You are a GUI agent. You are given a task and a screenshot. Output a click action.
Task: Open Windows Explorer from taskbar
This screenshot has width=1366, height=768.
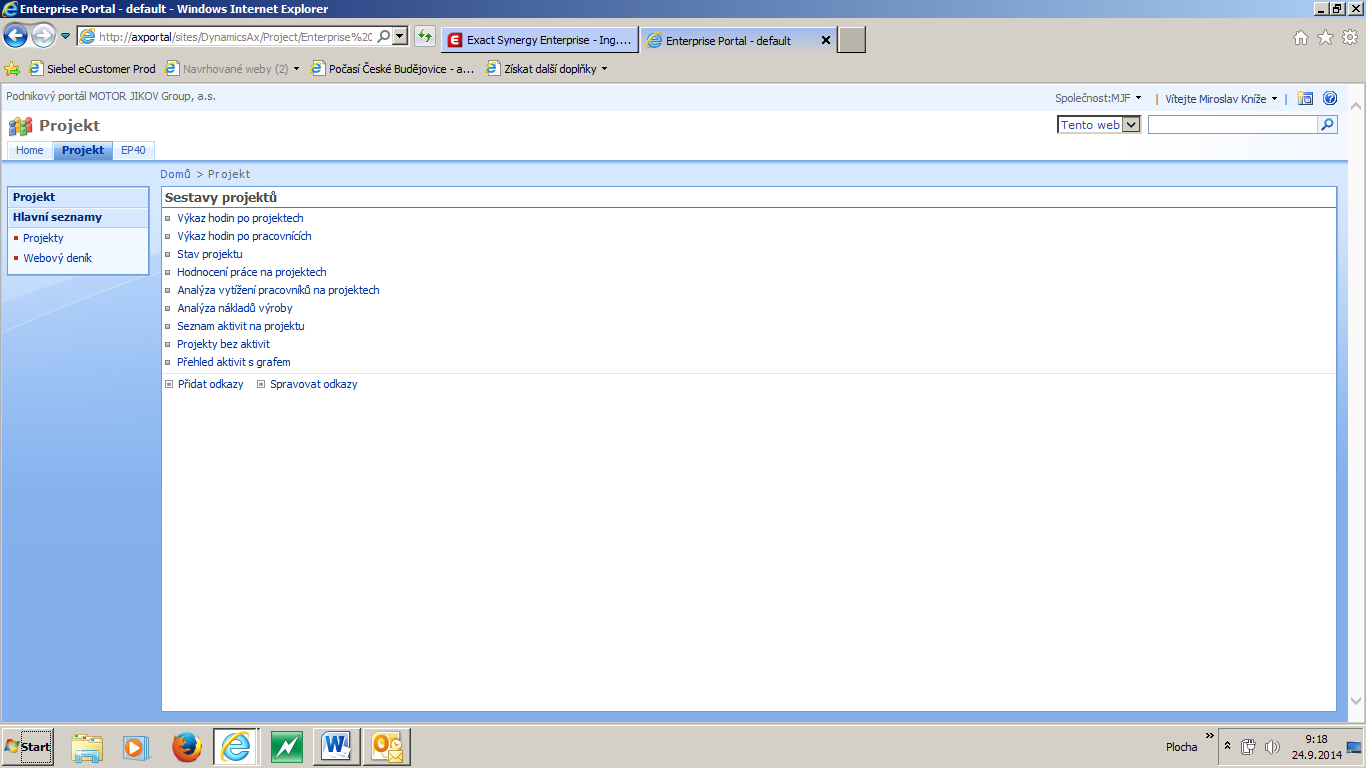pyautogui.click(x=87, y=747)
